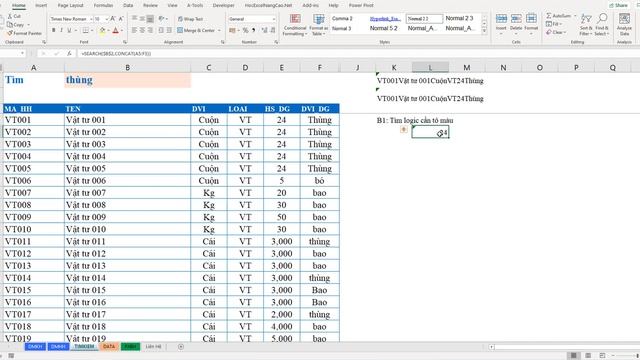Apply the yellow Fill Color swatch
Screen dimensions: 640x360
102,31
